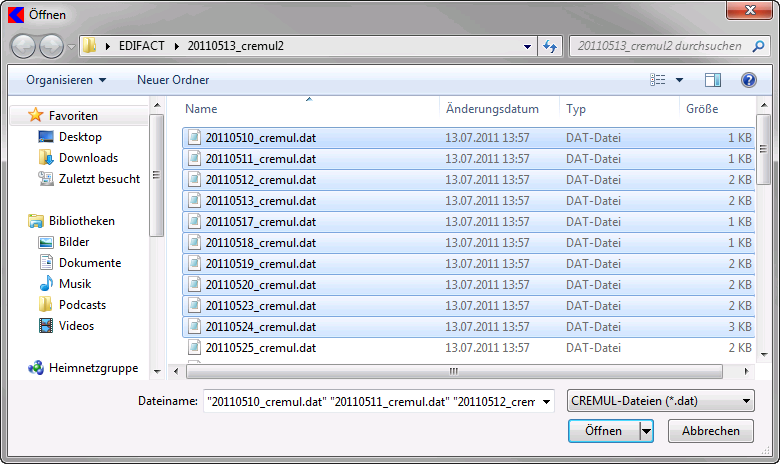Open the Öffnen button dropdown arrow
The height and width of the screenshot is (464, 780).
coord(646,431)
